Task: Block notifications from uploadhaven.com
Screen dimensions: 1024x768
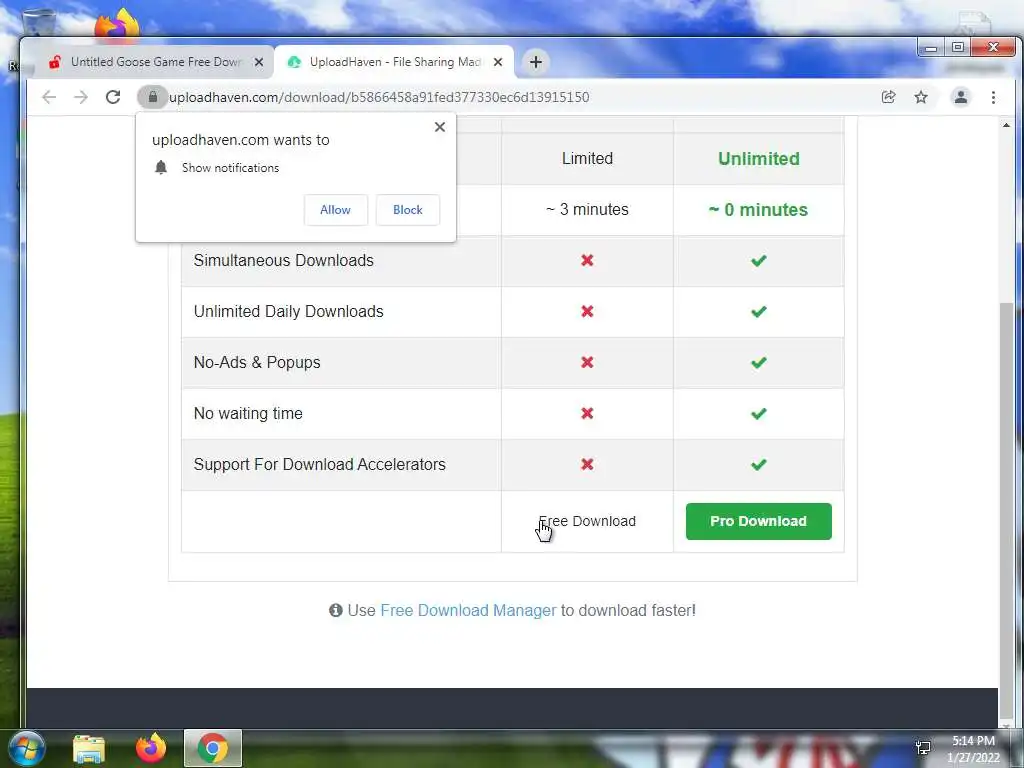Action: coord(408,210)
